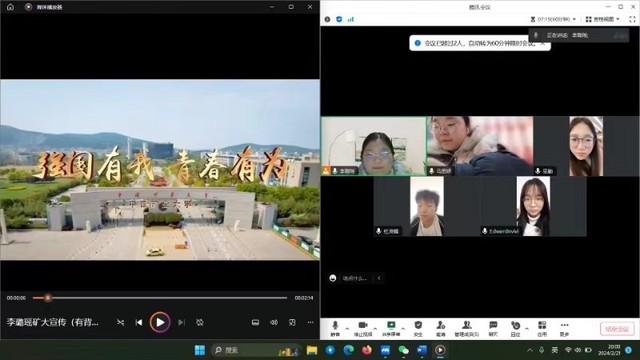Open the manage members panel
Viewport: 640px width, 360px height.
tap(467, 329)
